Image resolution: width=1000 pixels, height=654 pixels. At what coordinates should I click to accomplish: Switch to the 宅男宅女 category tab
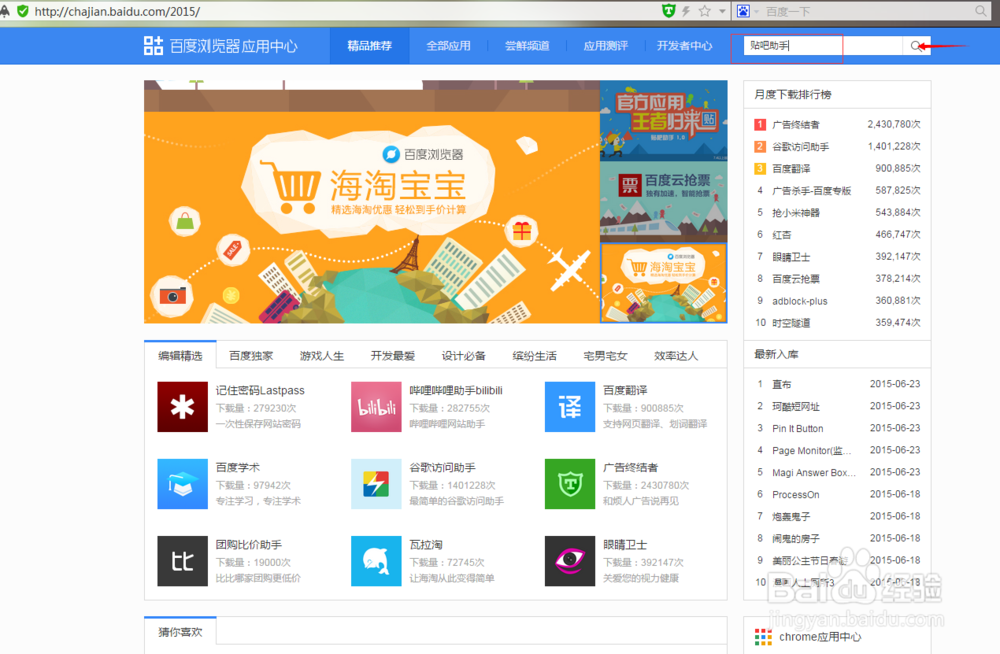coord(605,355)
